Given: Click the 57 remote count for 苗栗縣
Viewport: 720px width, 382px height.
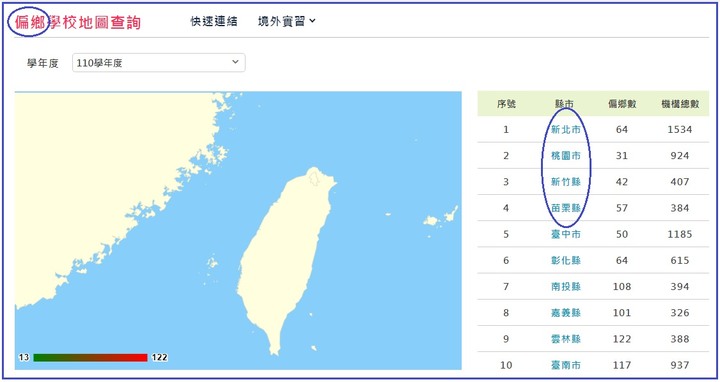Looking at the screenshot, I should 622,208.
